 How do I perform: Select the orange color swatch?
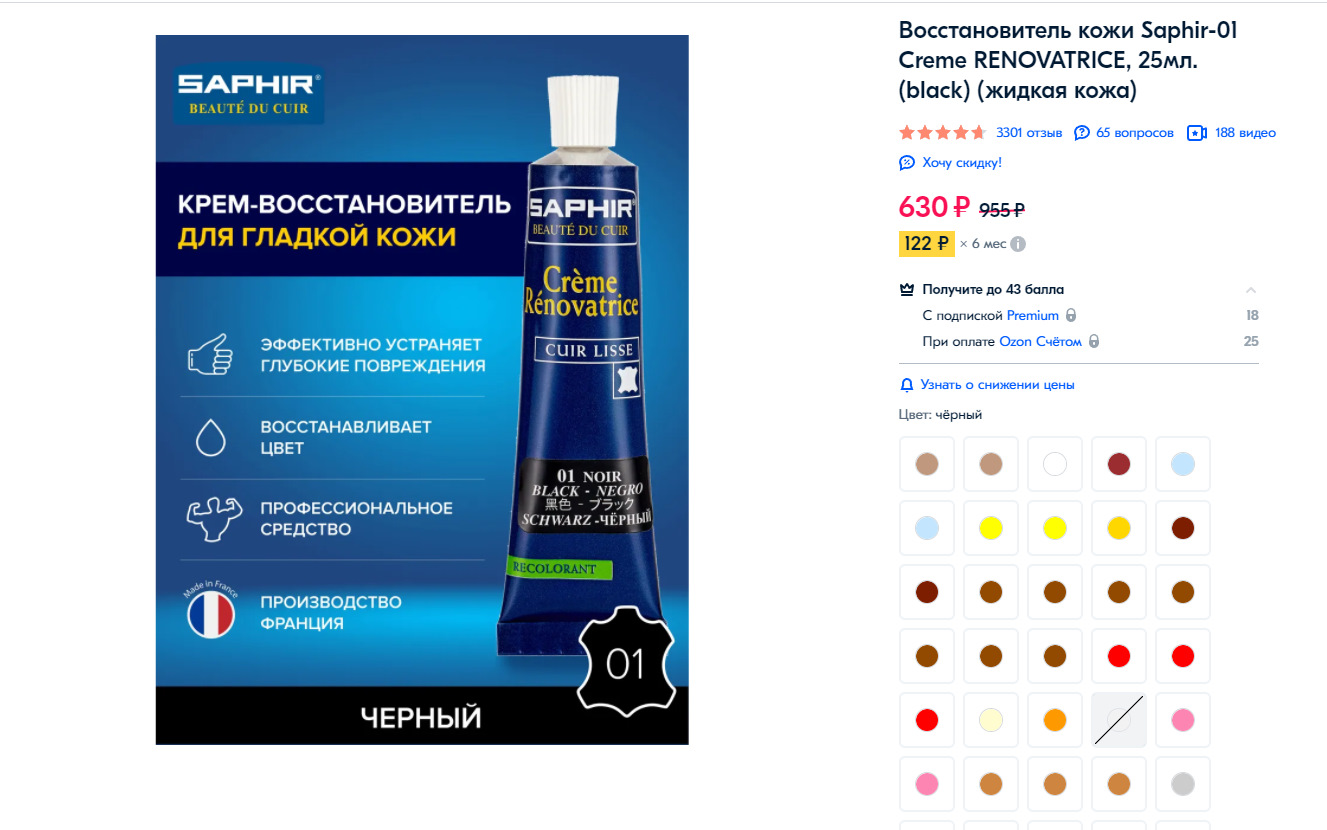(1055, 720)
